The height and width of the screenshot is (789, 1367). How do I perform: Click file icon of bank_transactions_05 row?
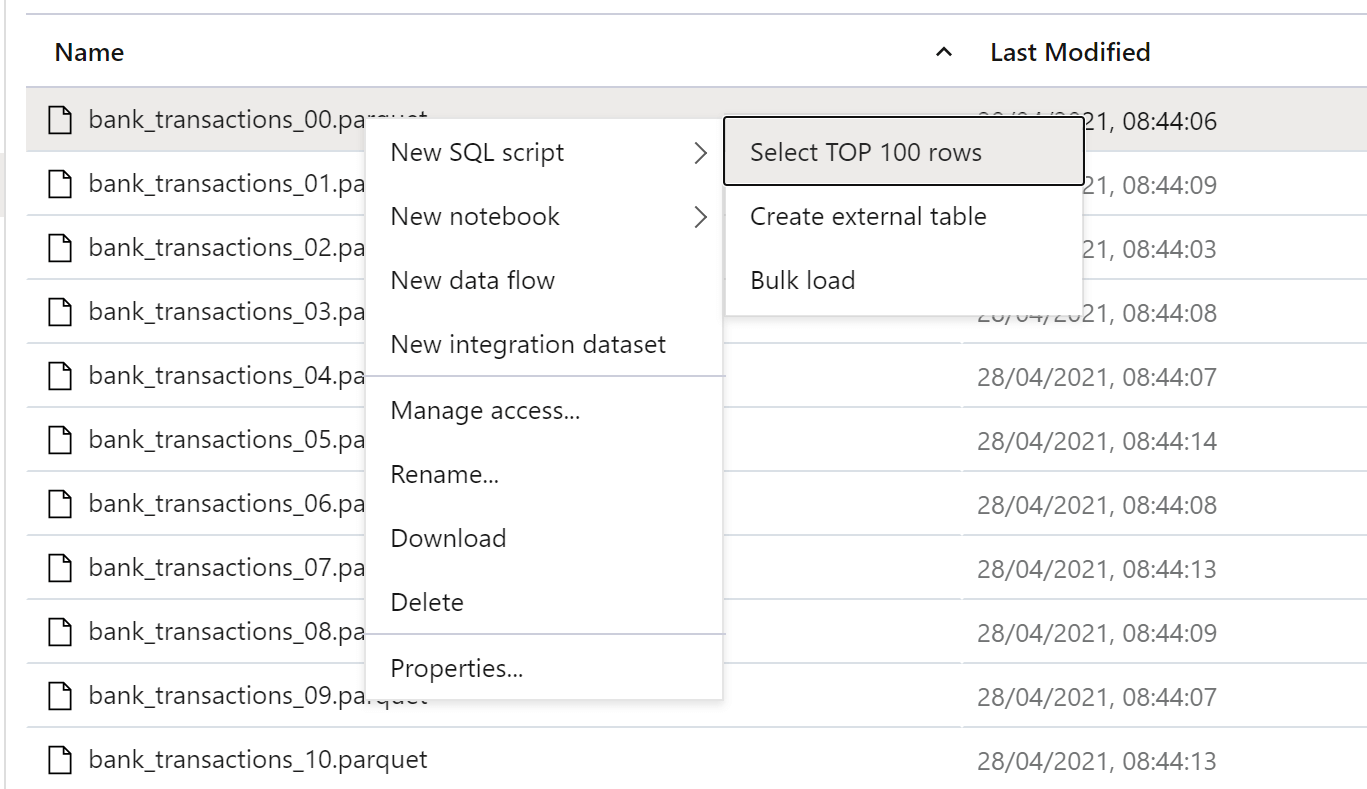(61, 440)
